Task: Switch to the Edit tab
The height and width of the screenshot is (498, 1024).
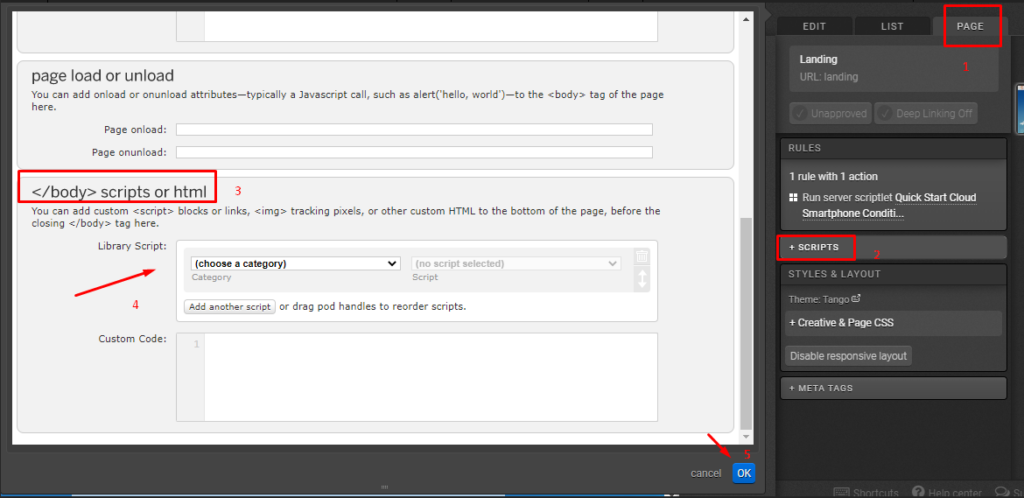Action: 814,27
